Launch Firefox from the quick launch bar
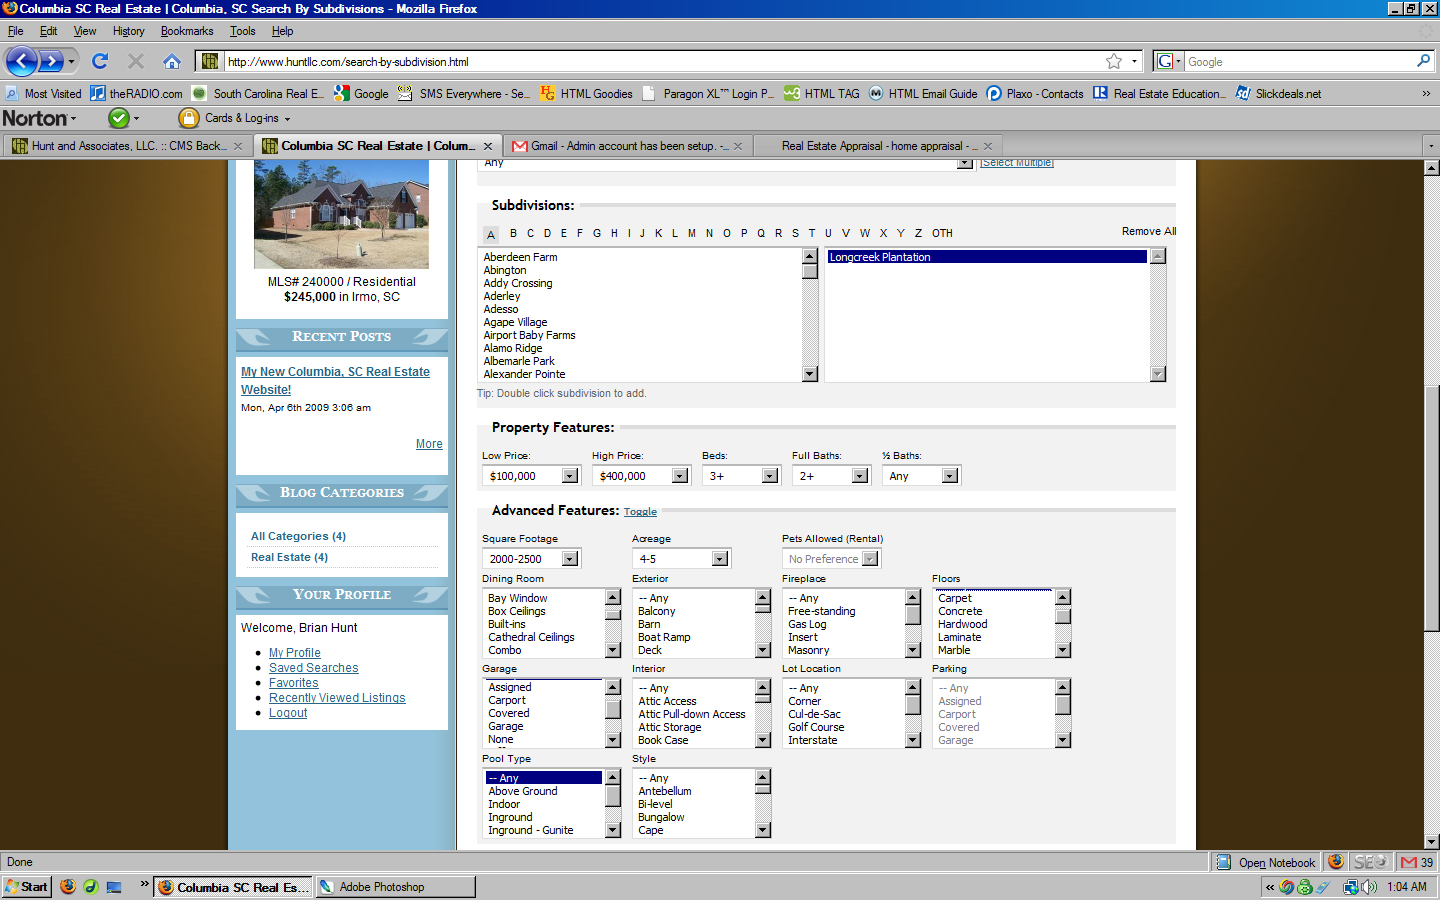The height and width of the screenshot is (900, 1440). pyautogui.click(x=68, y=886)
